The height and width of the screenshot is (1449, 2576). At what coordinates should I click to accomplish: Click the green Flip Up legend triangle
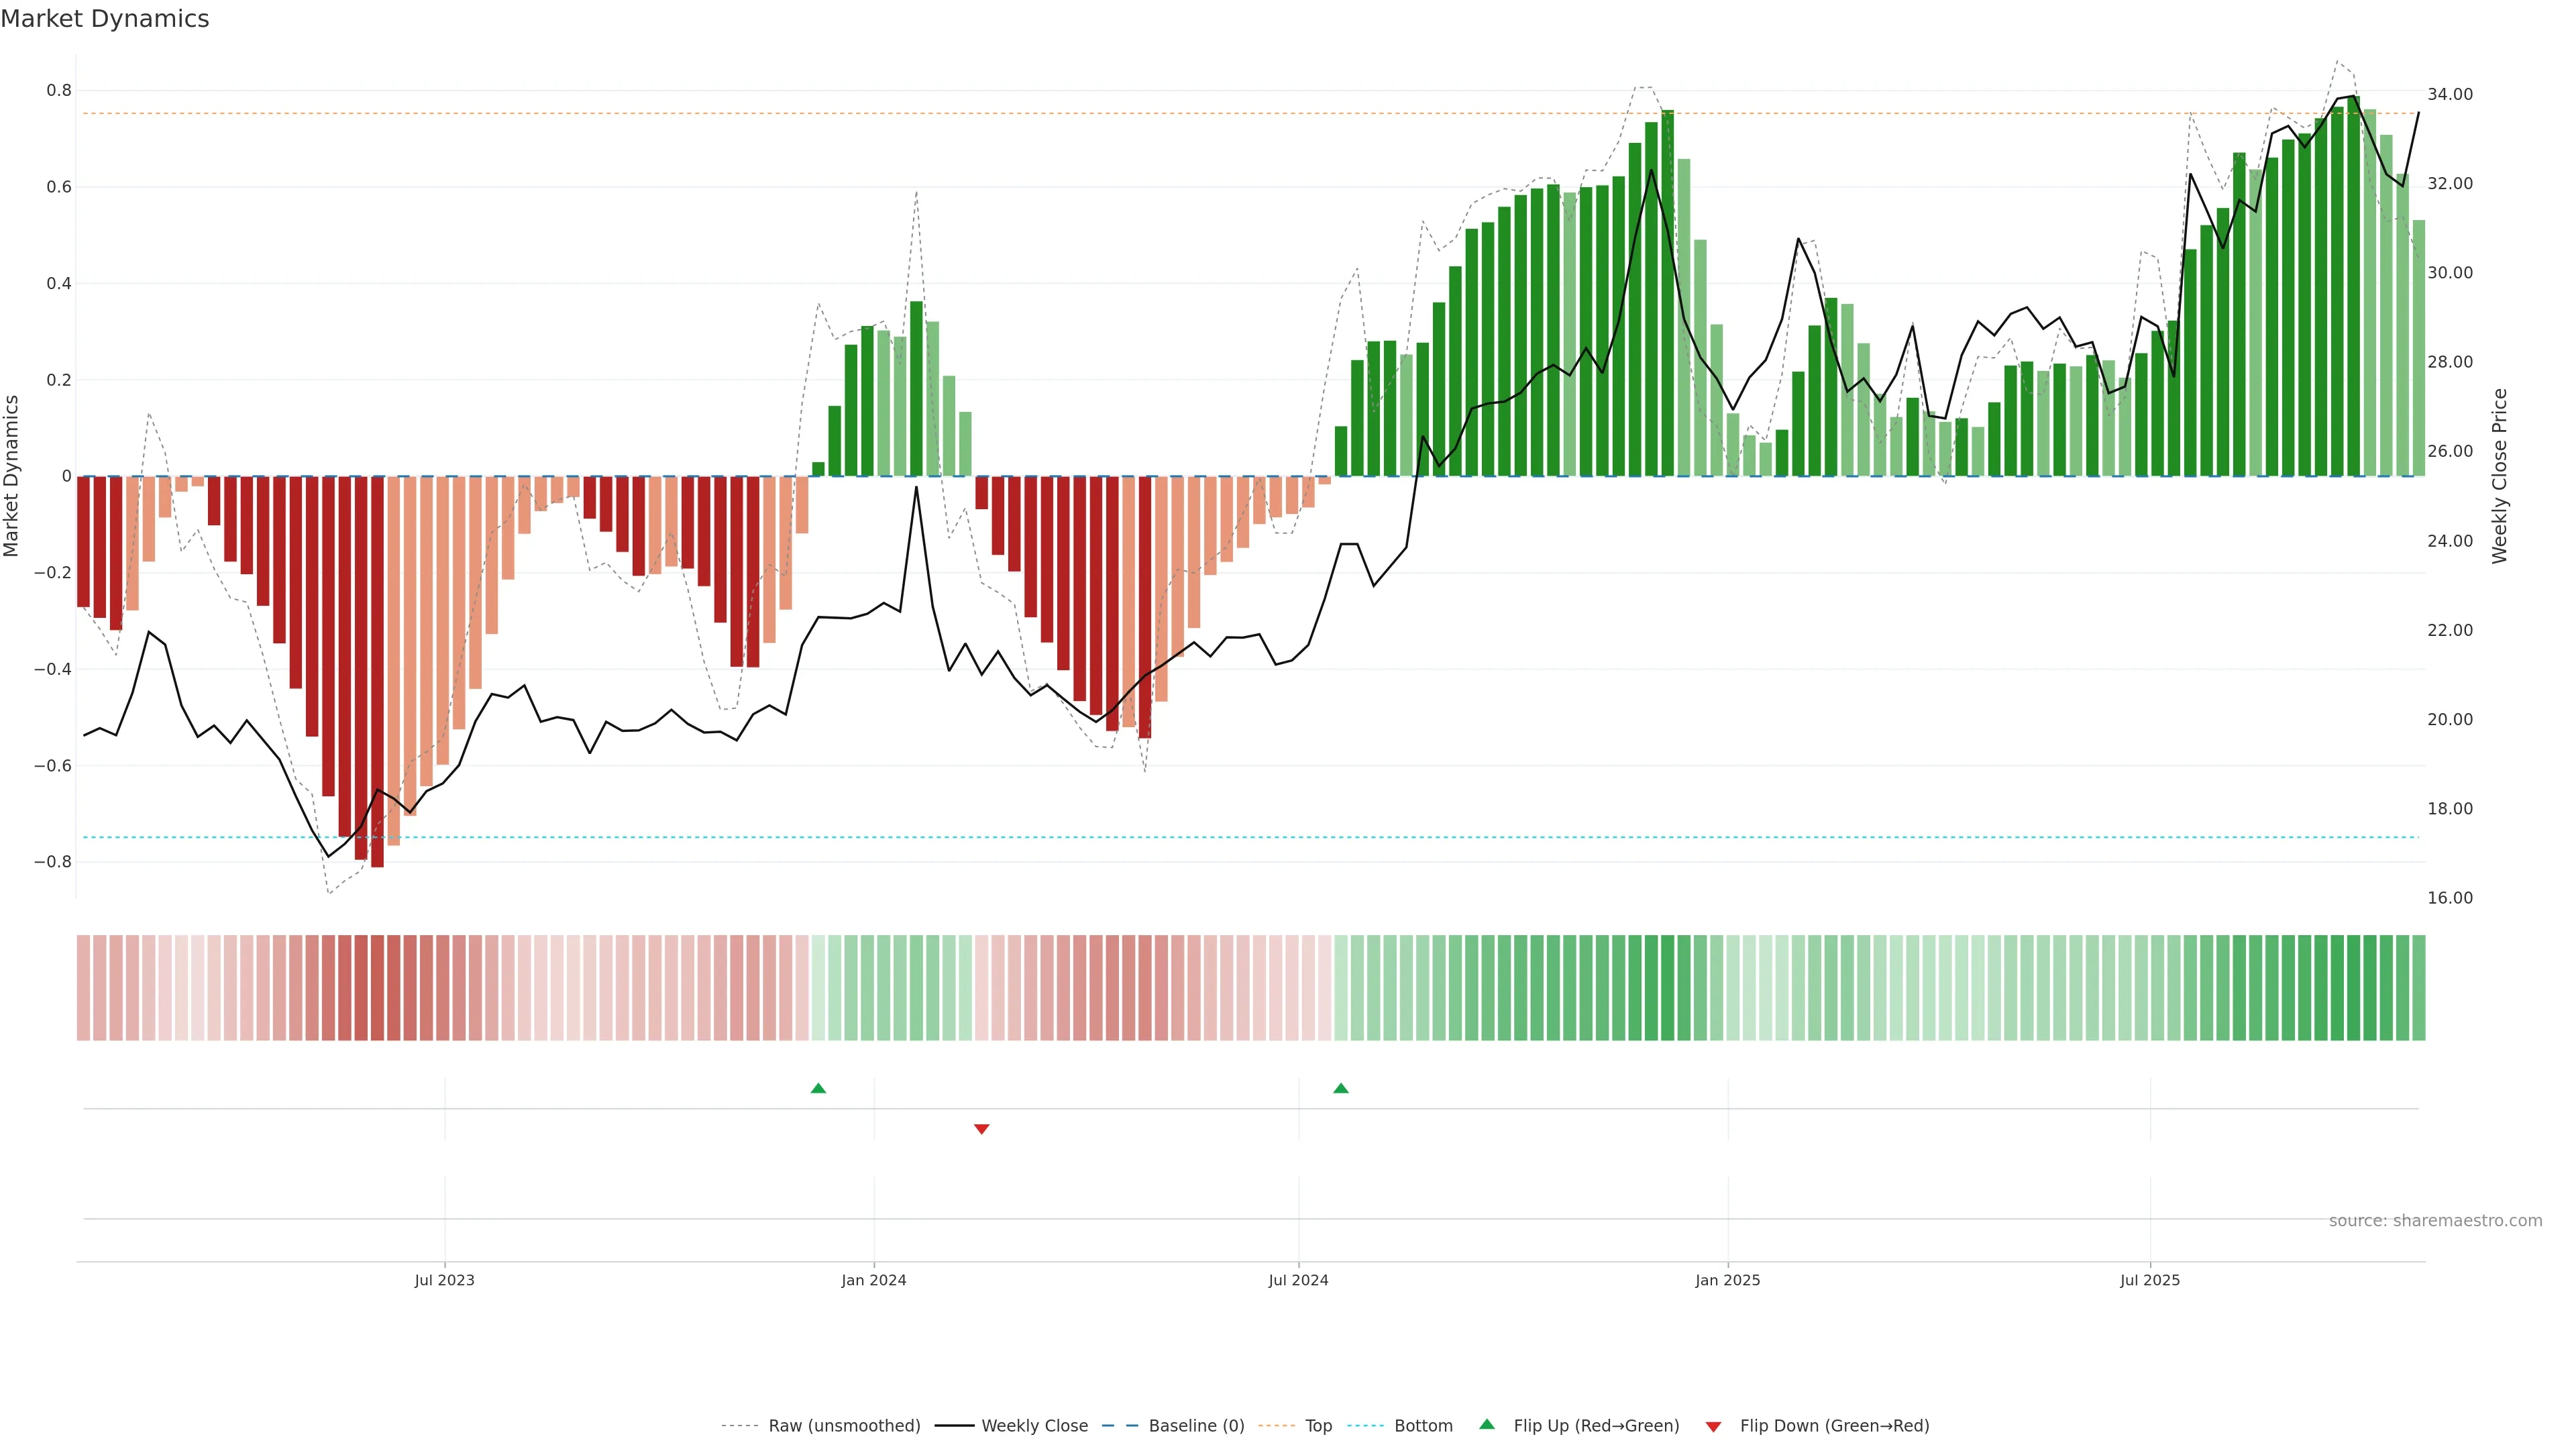(x=1487, y=1424)
